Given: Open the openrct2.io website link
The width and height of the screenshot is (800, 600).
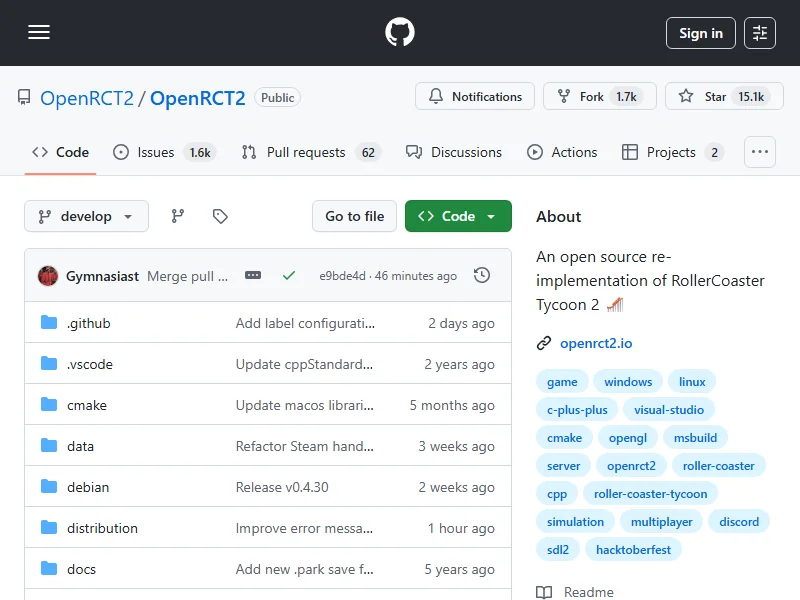Looking at the screenshot, I should [x=595, y=343].
